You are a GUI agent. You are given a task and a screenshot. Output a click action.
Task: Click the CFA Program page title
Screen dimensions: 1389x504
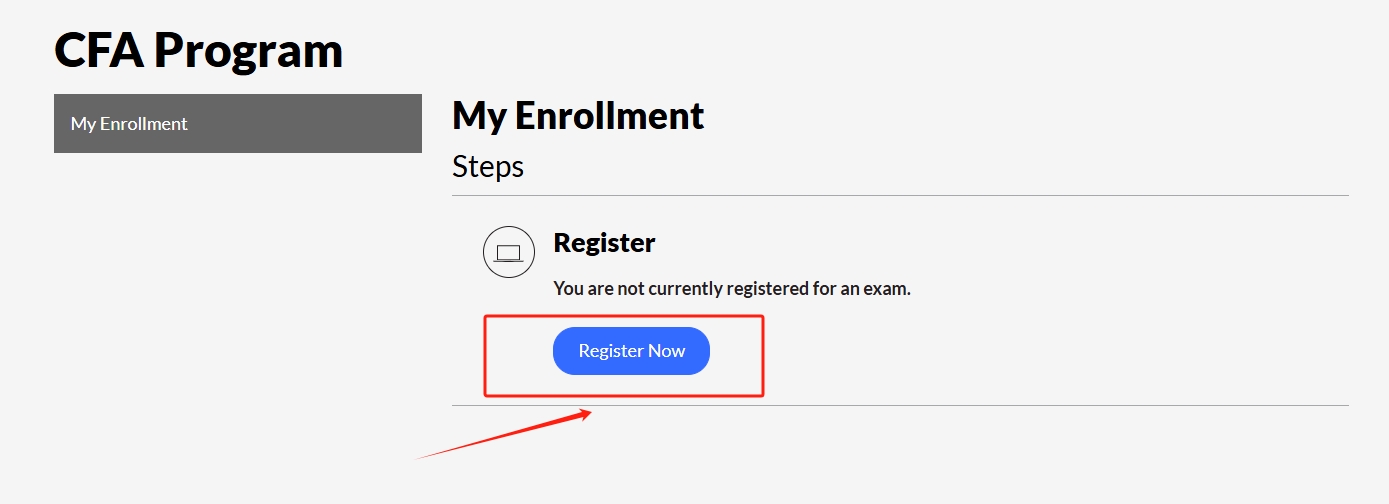[x=198, y=50]
